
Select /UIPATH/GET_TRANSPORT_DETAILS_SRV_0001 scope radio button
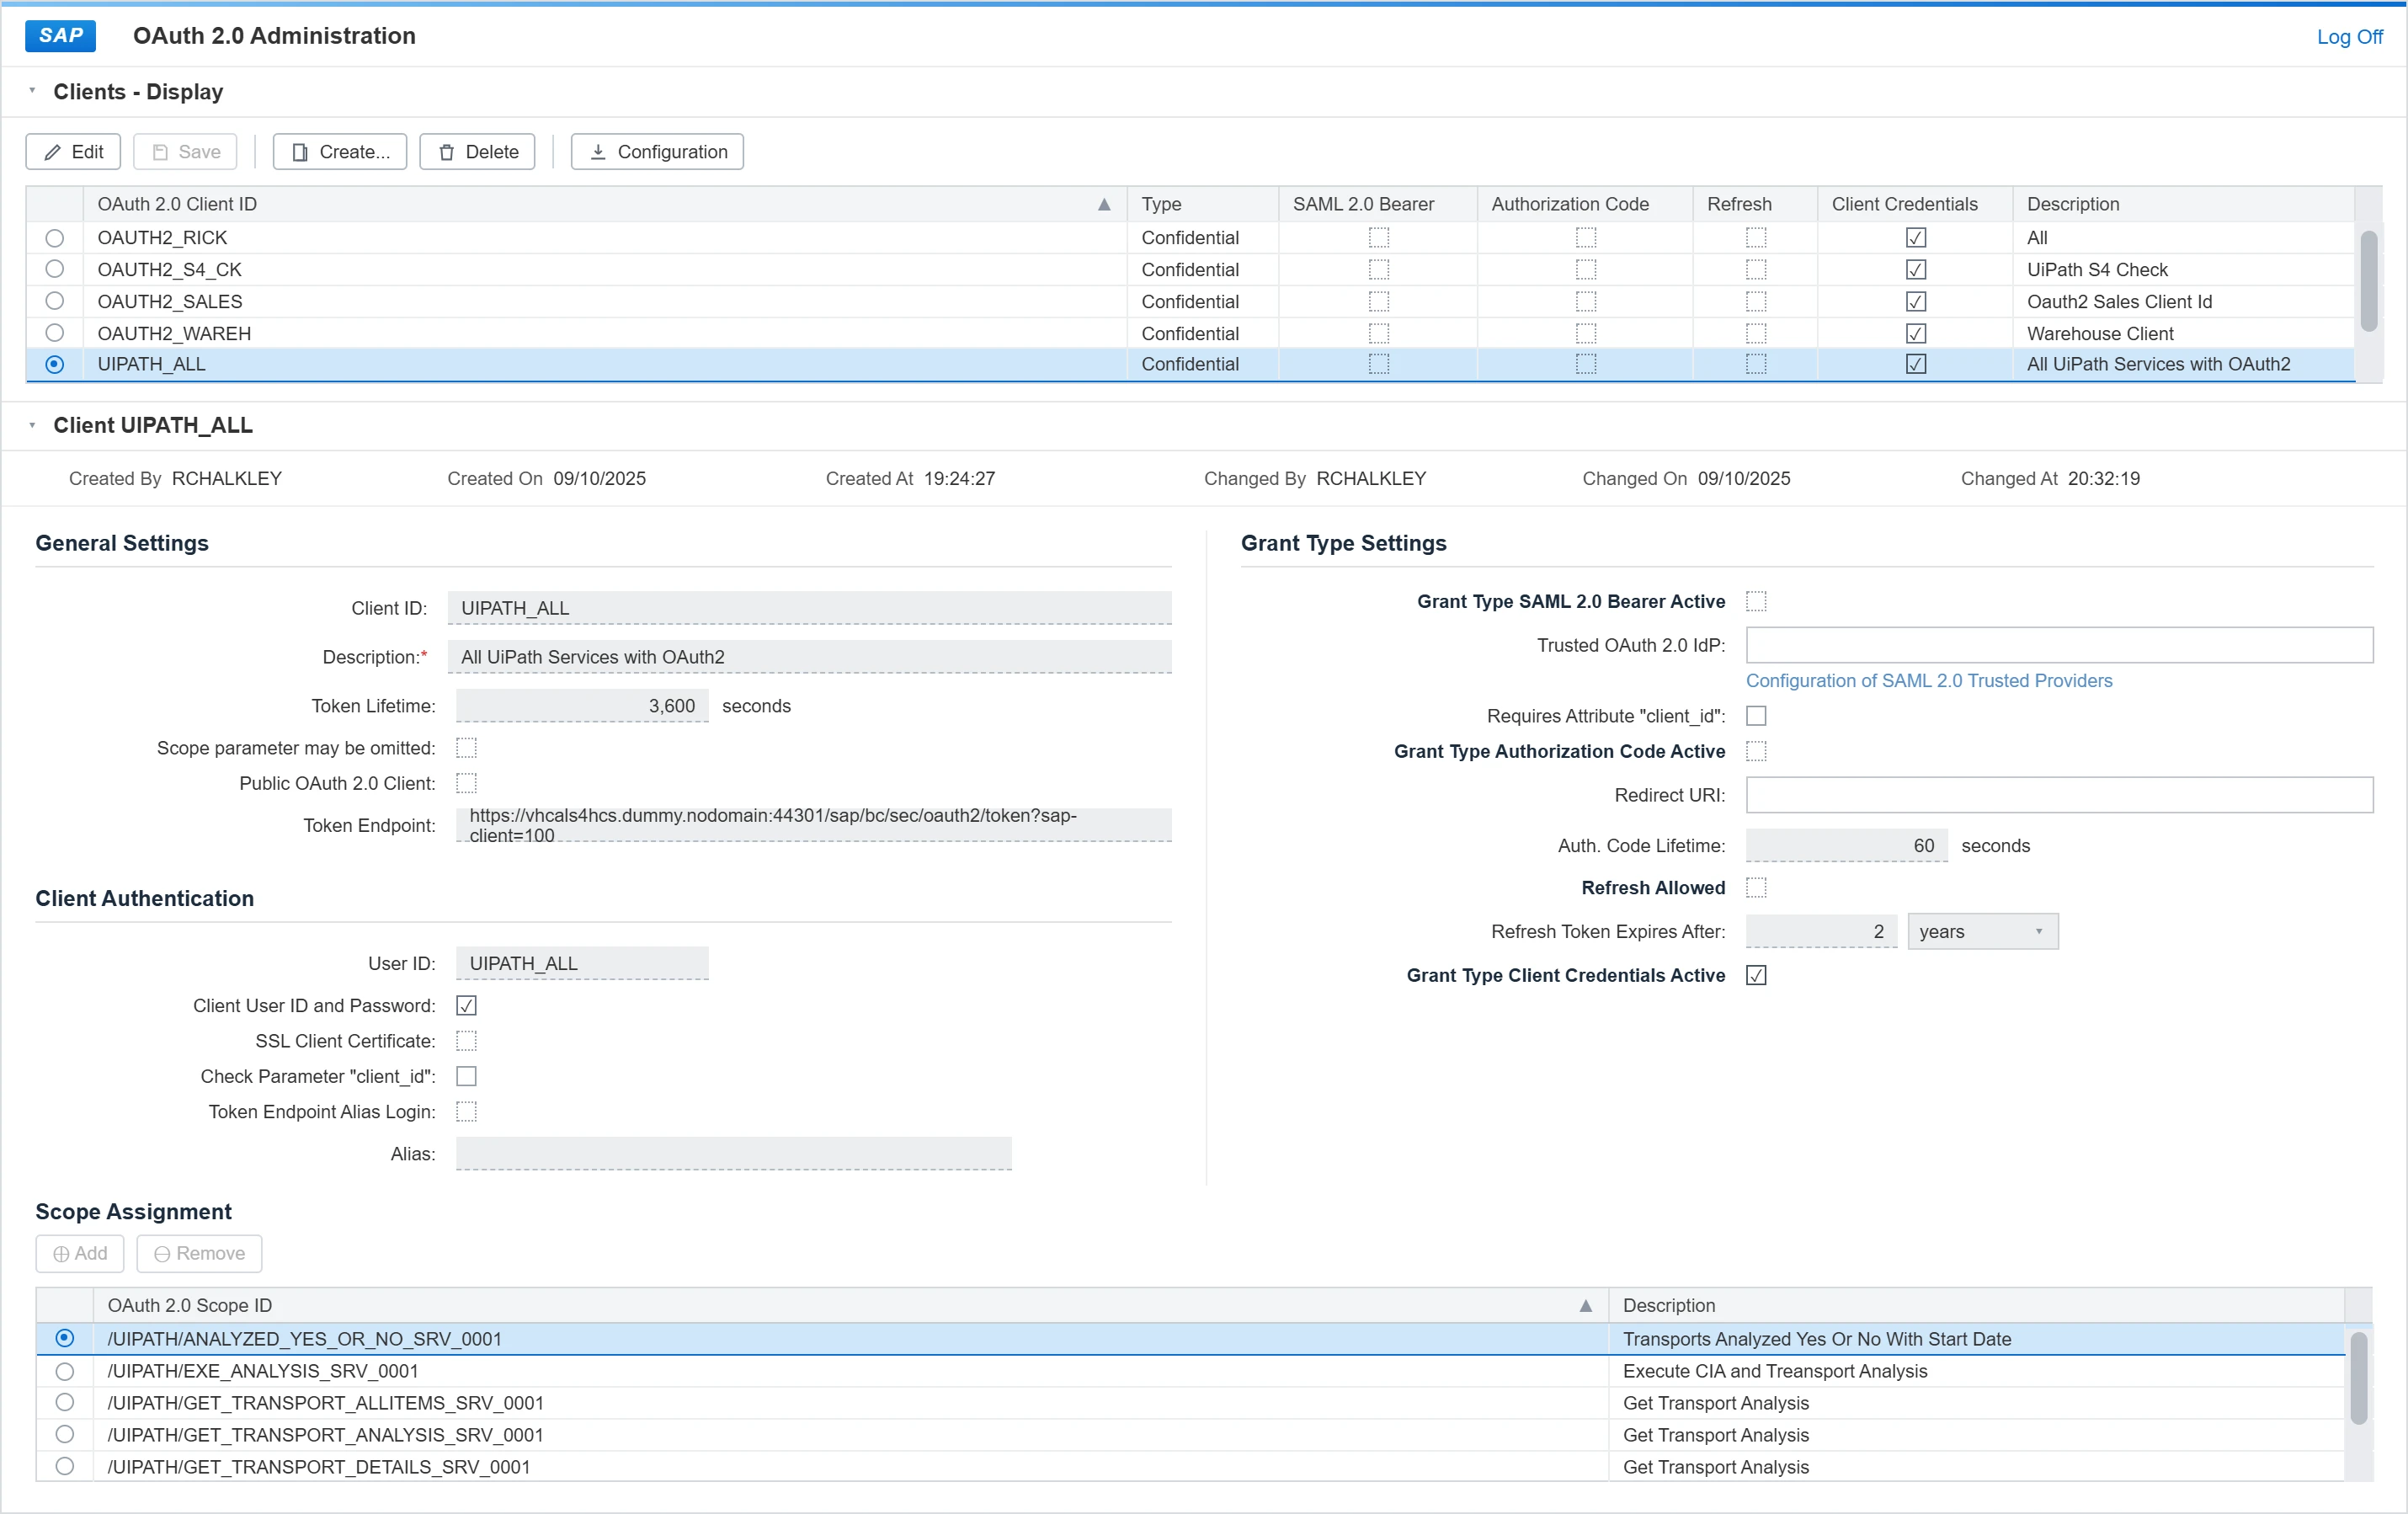click(65, 1466)
